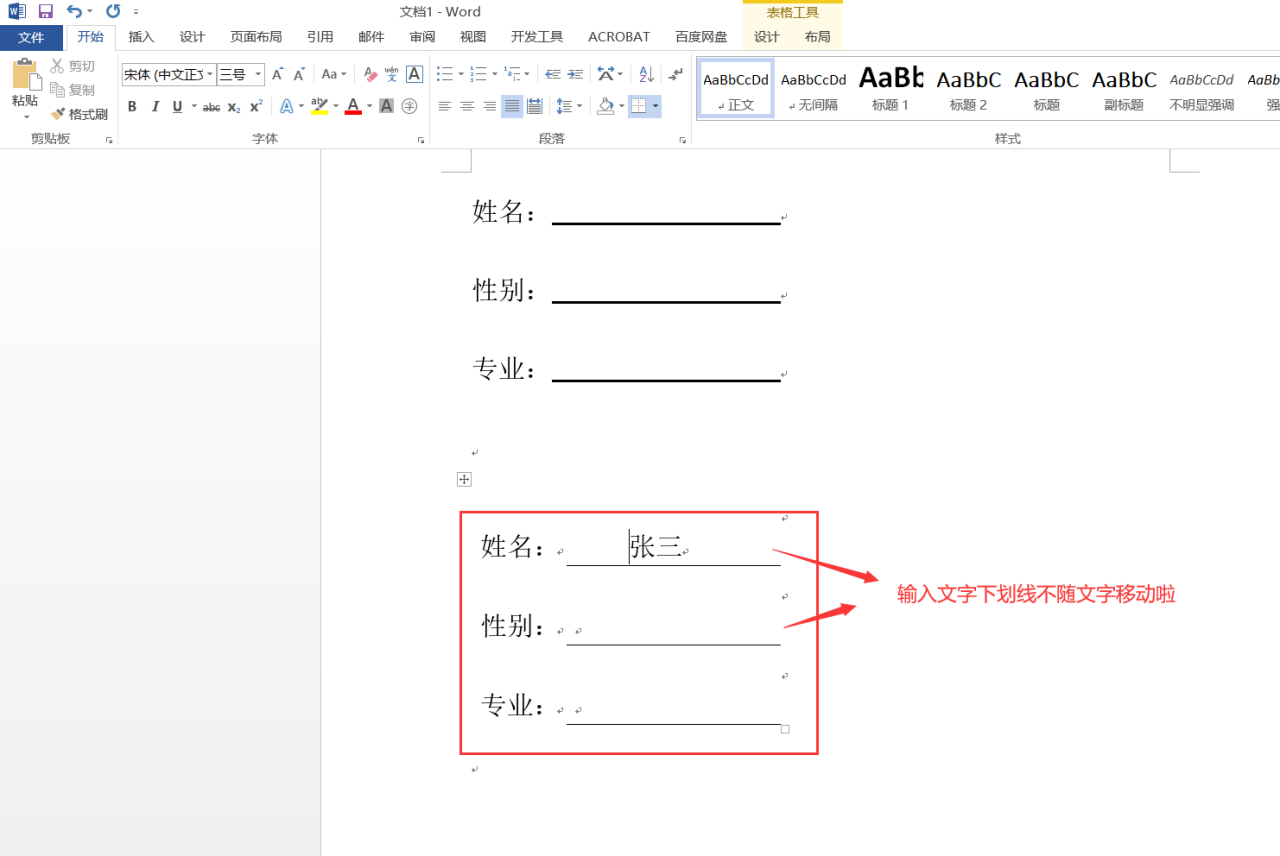Click the Shading paint bucket

click(604, 106)
